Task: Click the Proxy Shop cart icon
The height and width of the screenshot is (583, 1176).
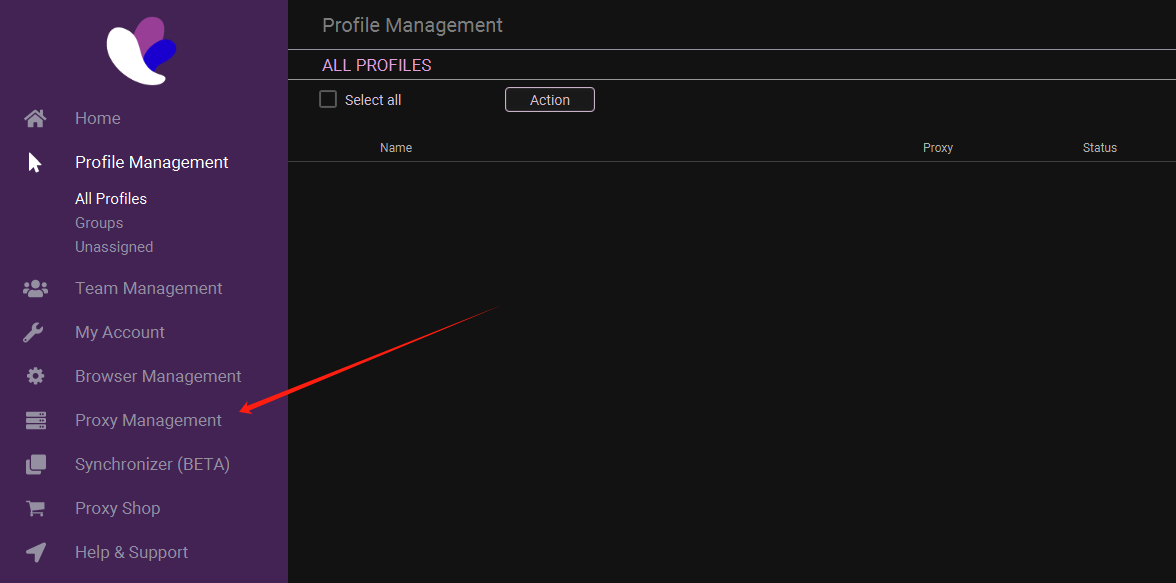Action: click(35, 509)
